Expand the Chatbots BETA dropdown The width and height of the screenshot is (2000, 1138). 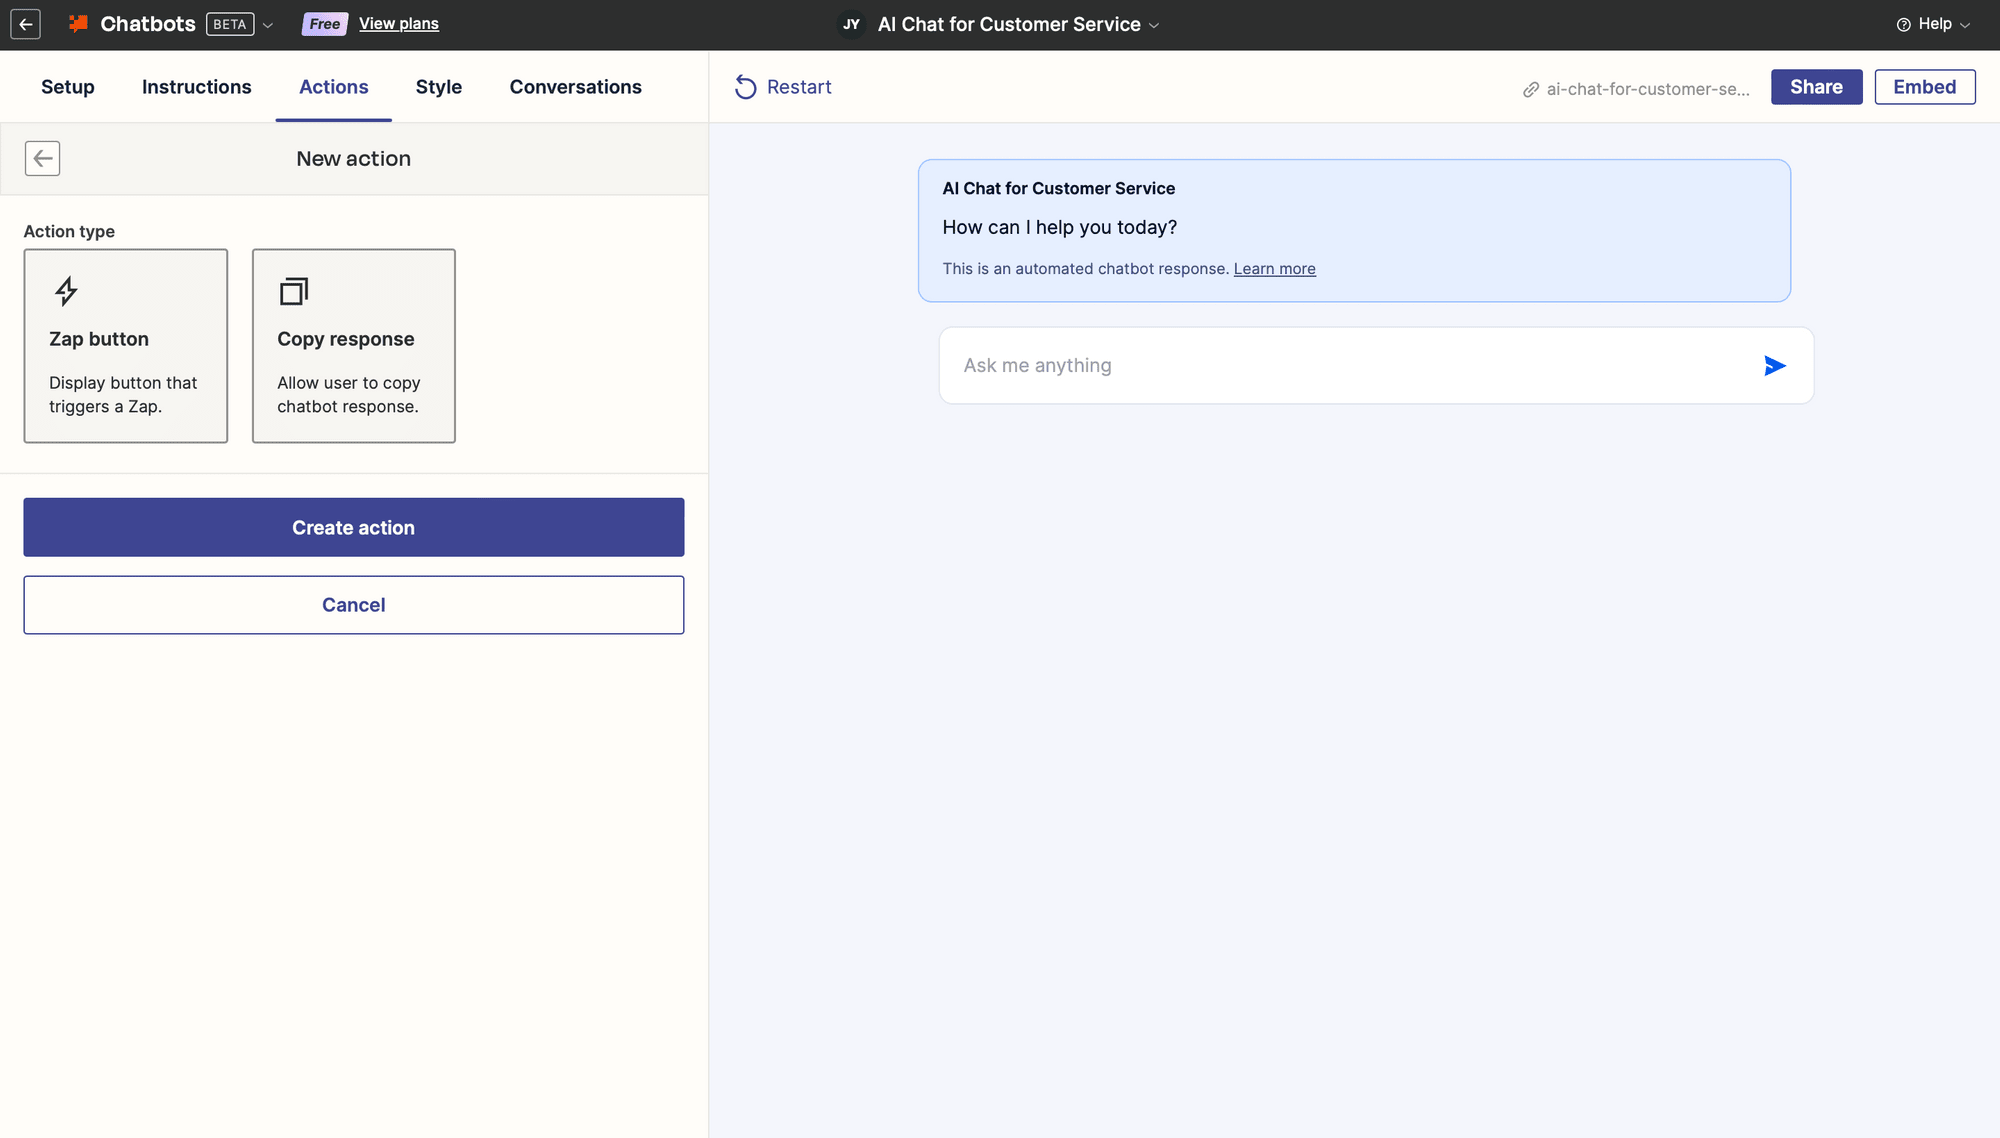coord(268,24)
